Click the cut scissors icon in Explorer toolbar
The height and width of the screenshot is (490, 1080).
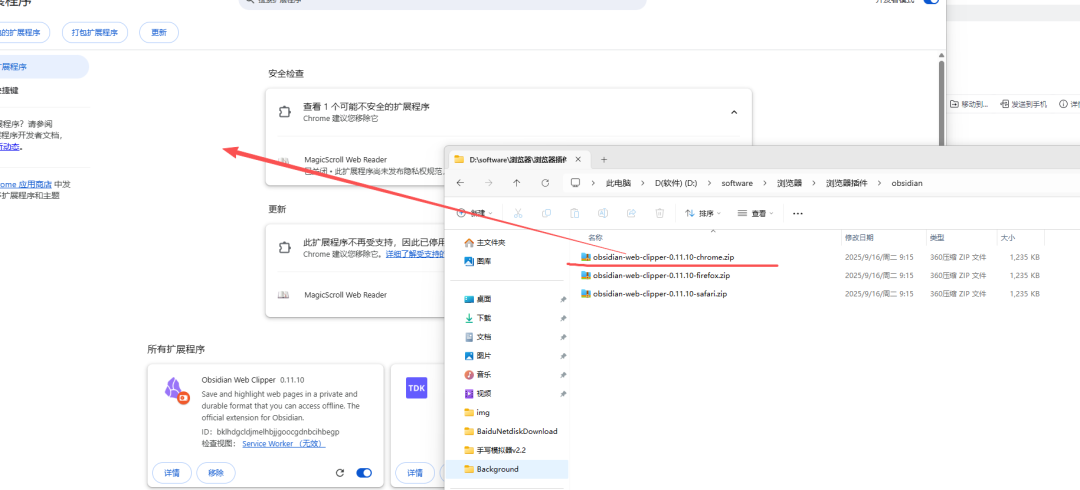[x=518, y=213]
